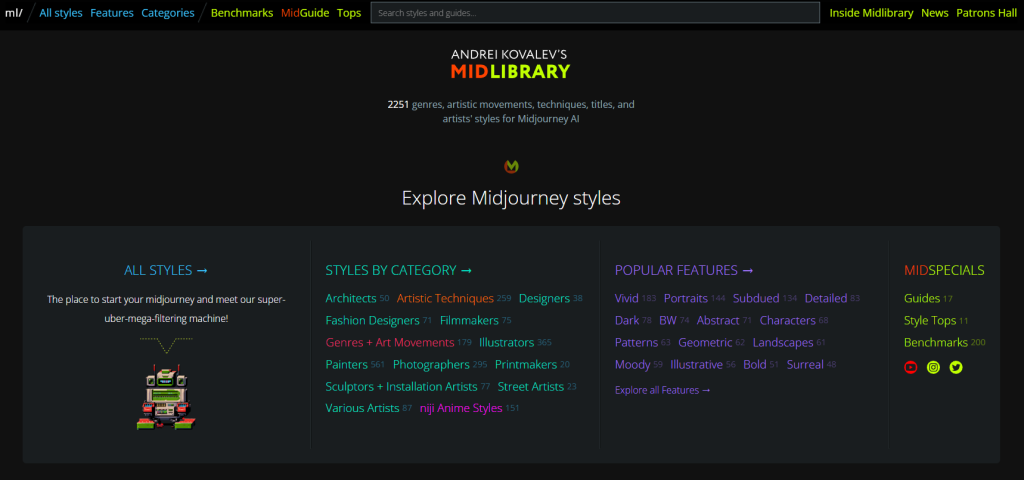Select the Detailed feature

825,298
